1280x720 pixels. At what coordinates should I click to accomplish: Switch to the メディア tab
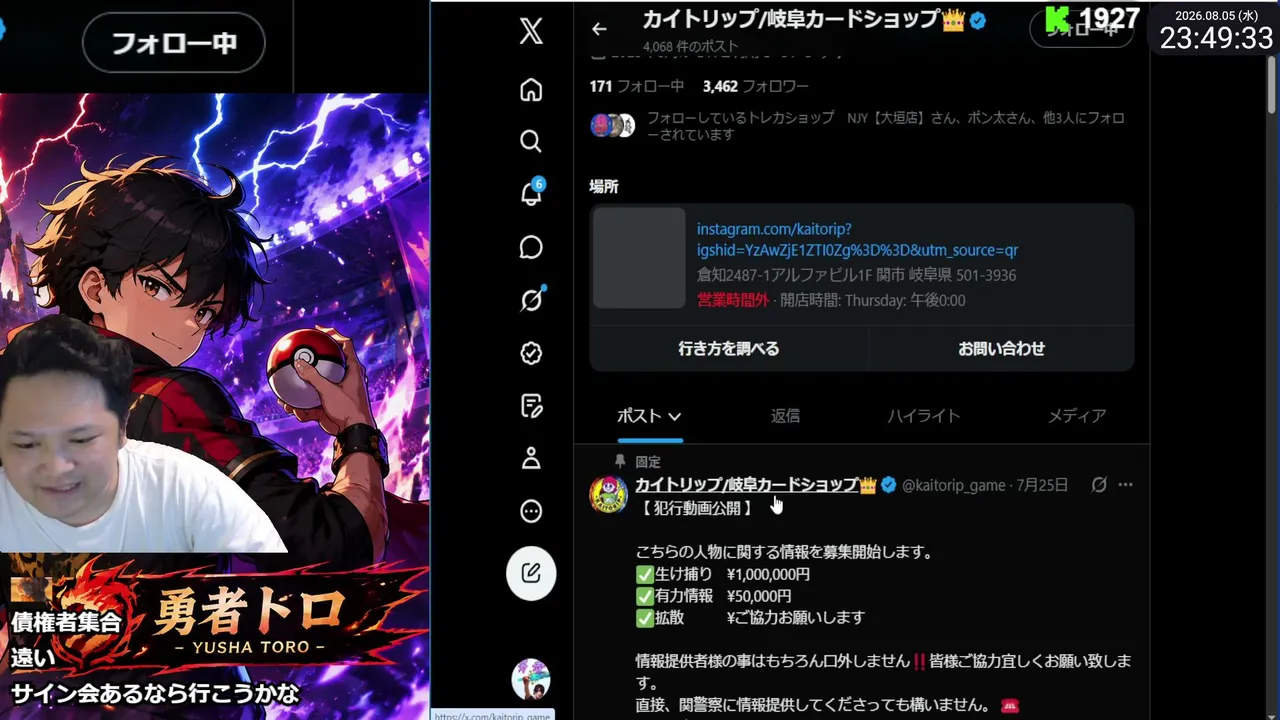1077,416
